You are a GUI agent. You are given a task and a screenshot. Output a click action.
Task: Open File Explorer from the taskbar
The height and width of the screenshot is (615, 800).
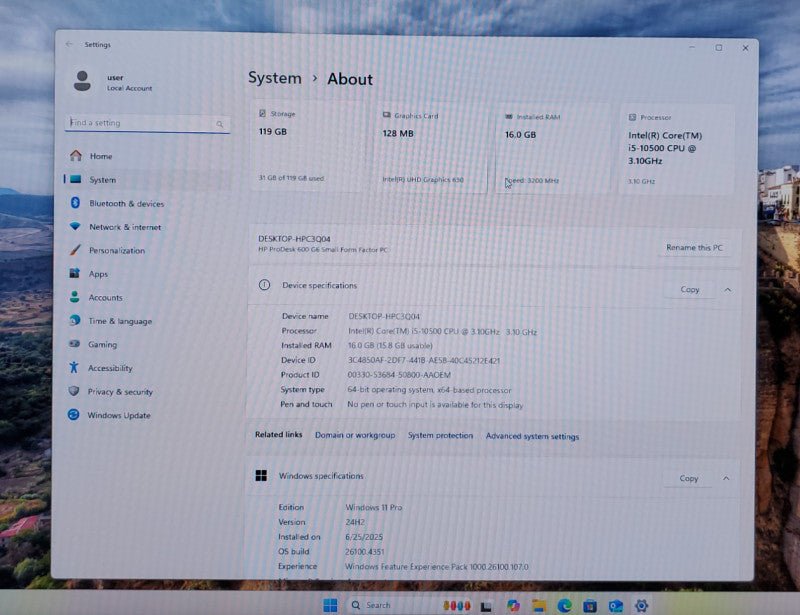539,606
